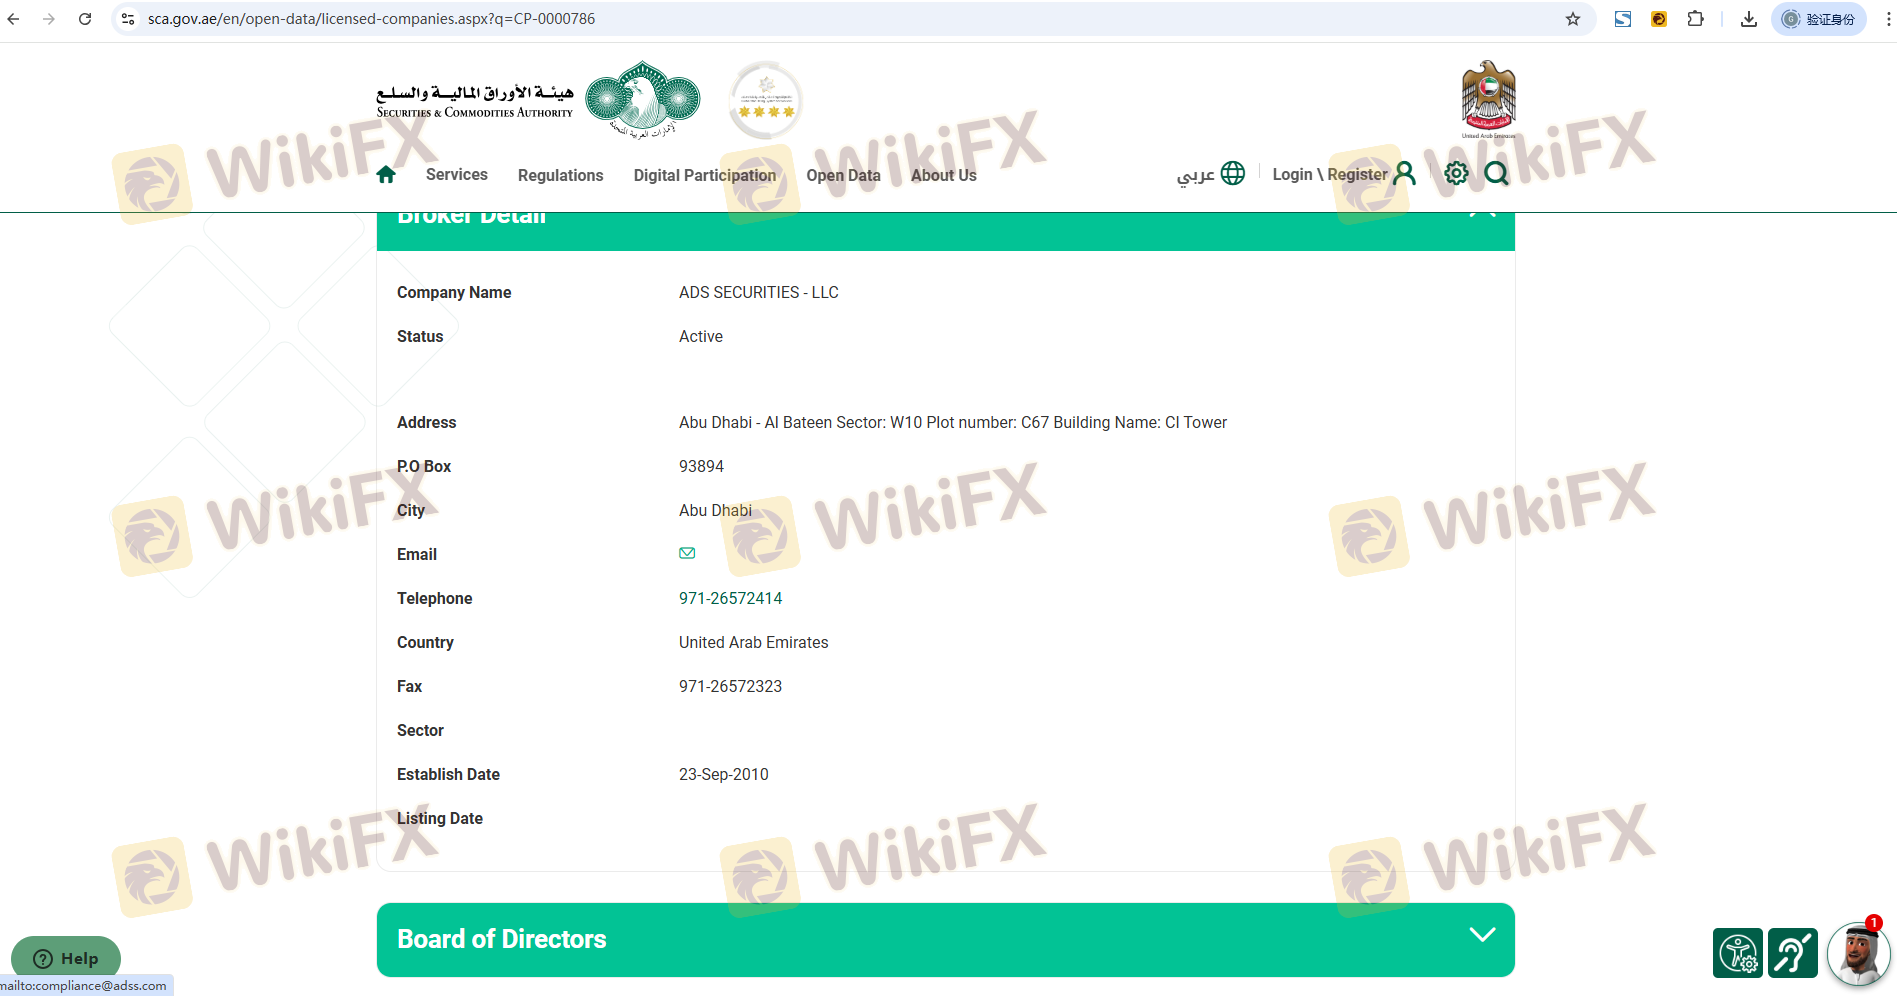1897x996 pixels.
Task: Switch site language to Arabic
Action: 1196,175
